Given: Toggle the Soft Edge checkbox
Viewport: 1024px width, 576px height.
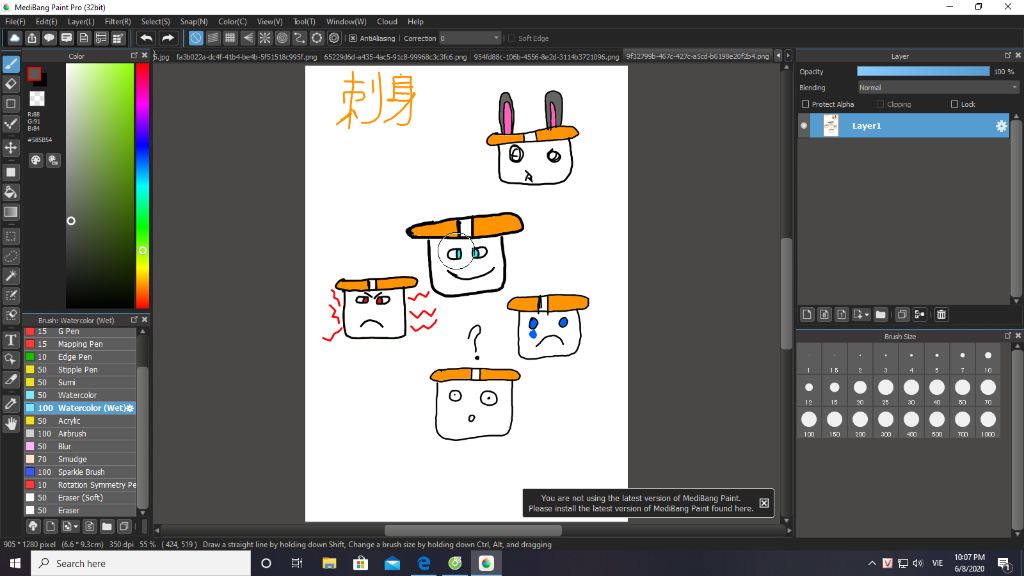Looking at the screenshot, I should click(512, 39).
